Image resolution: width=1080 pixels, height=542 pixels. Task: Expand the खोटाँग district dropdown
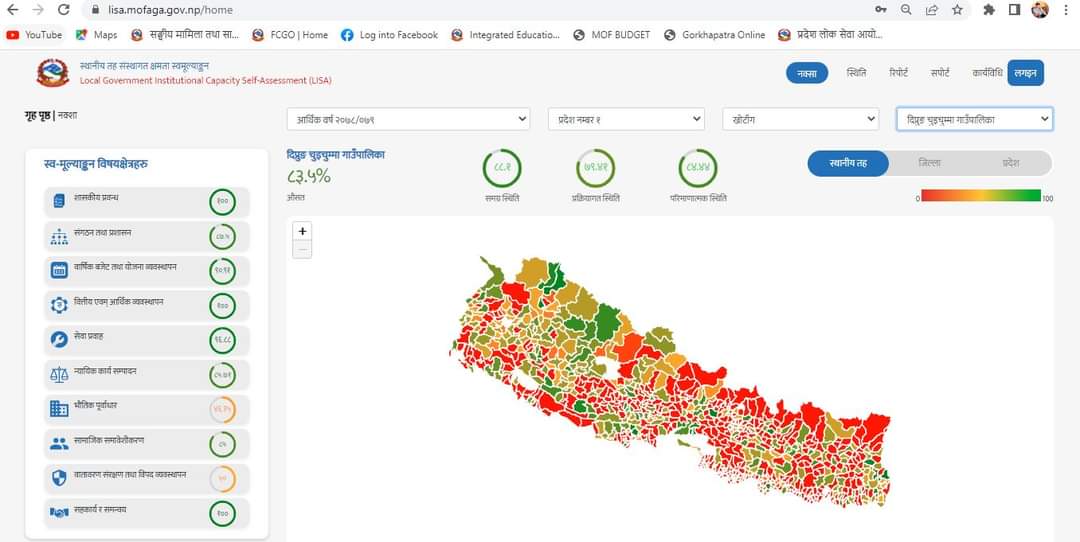coord(800,119)
